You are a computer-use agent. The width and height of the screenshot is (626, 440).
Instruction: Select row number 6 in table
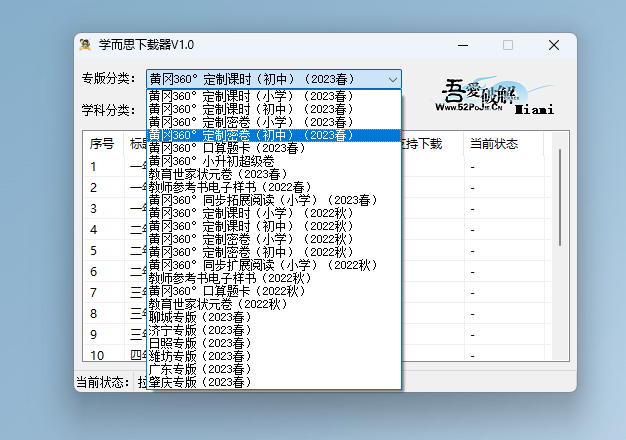93,272
